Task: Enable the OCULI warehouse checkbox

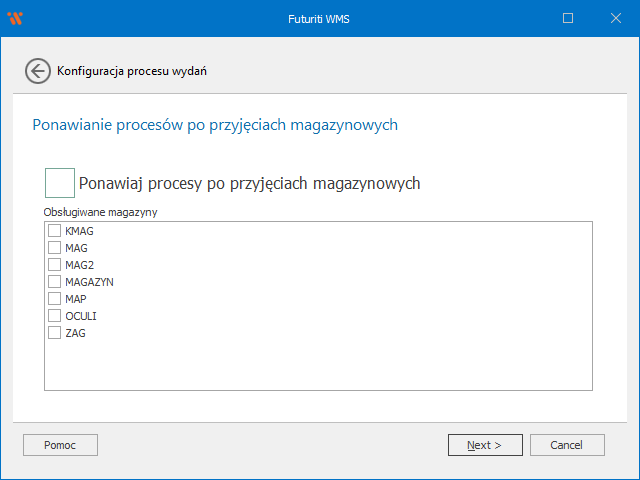Action: point(55,316)
